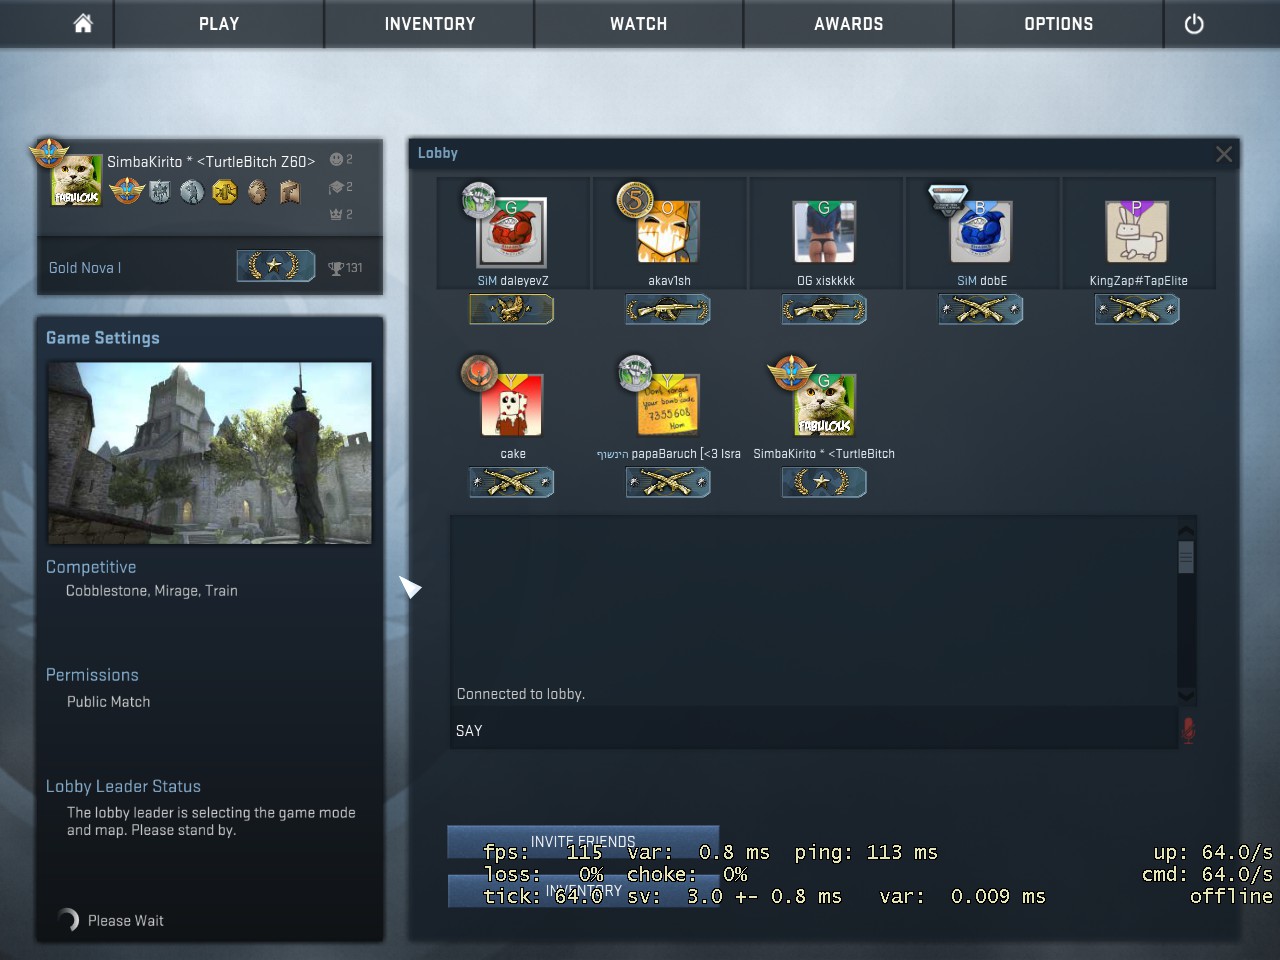Screen dimensions: 1280x960
Task: Click the winged medal on SimbaKirito lobby avatar
Action: (x=790, y=373)
